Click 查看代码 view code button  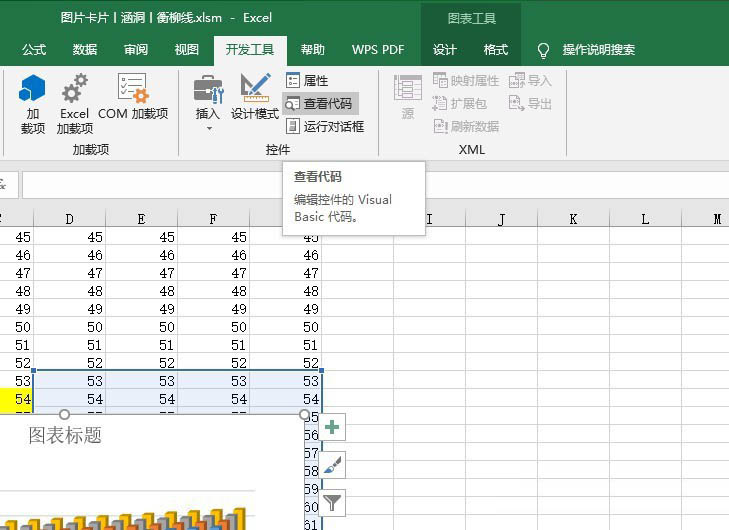(320, 104)
